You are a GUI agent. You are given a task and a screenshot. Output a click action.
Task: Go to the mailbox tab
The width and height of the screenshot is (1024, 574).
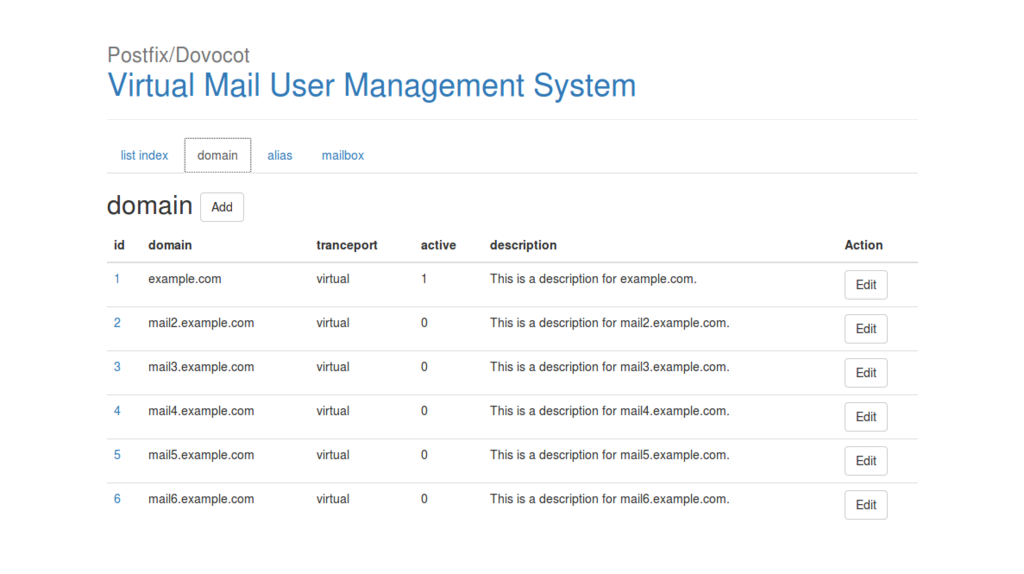point(343,156)
